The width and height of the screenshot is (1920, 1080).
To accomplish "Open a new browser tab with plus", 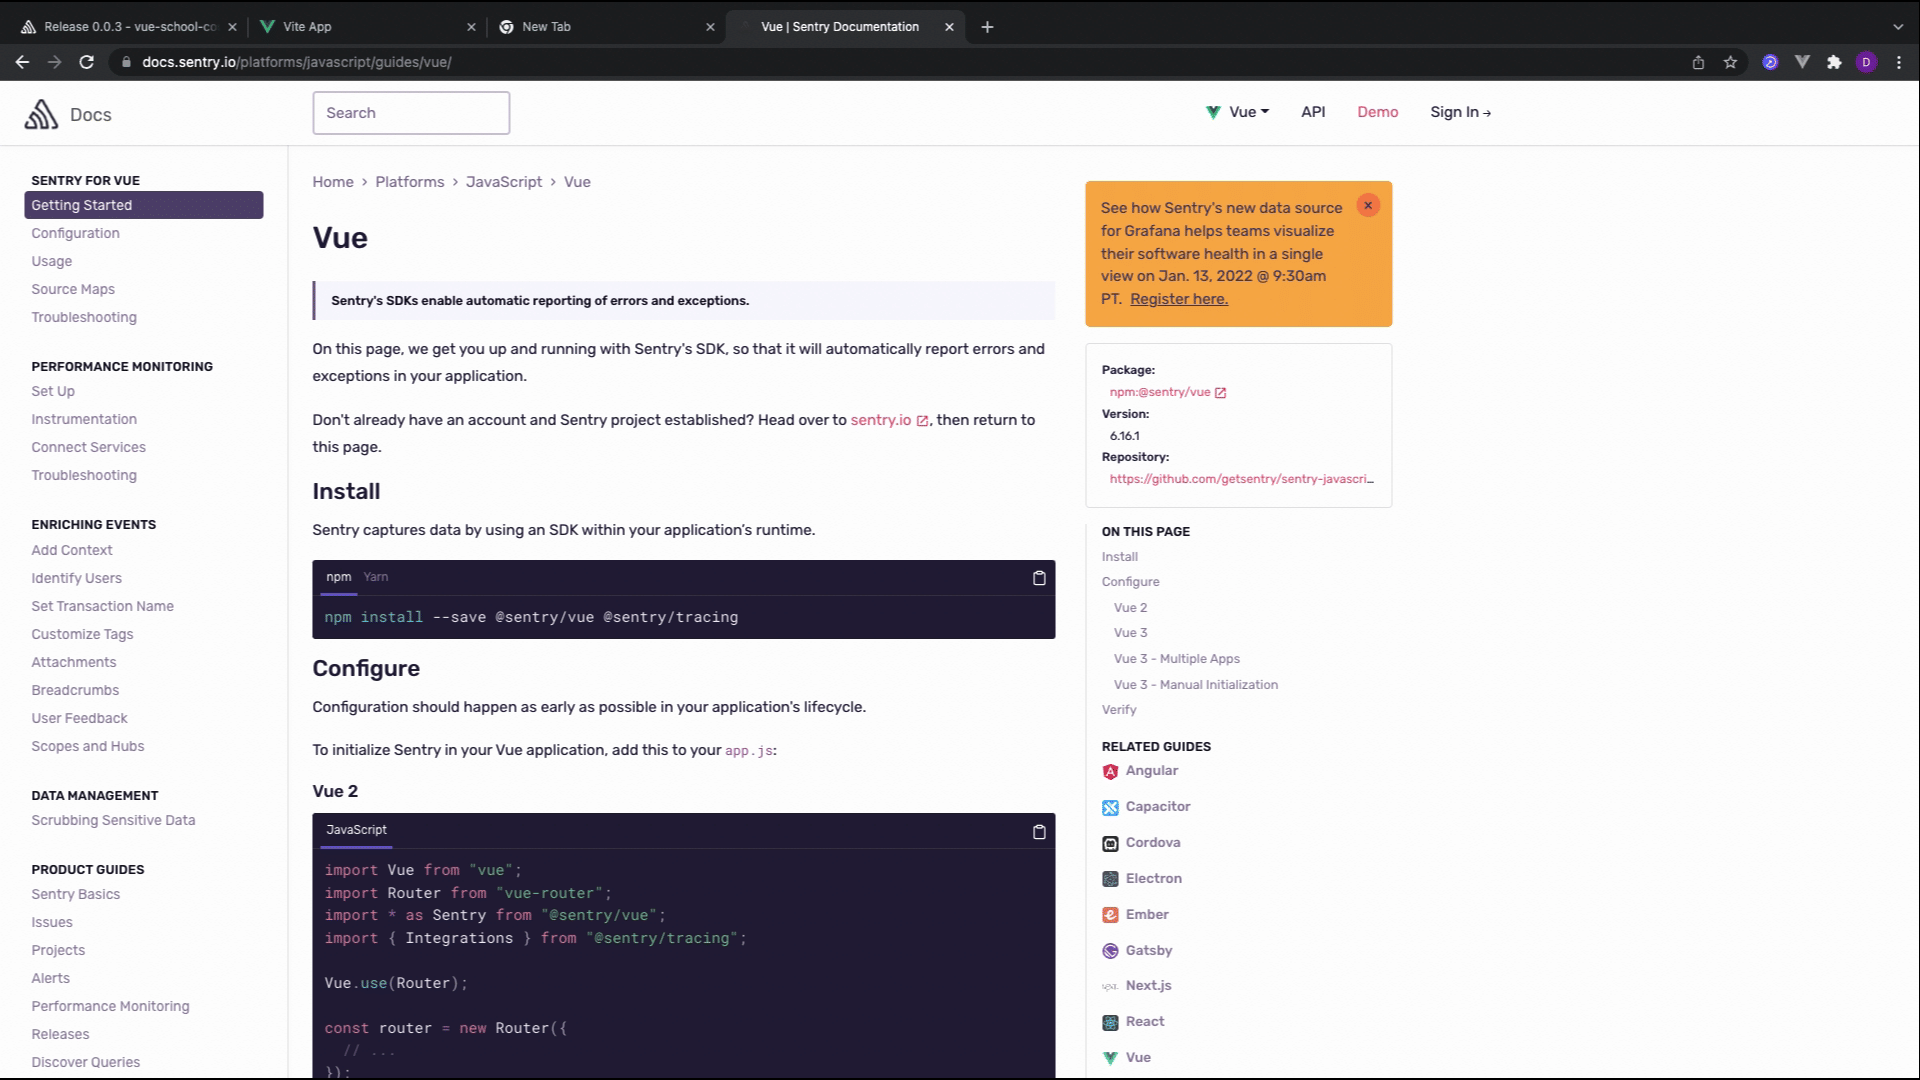I will (987, 27).
